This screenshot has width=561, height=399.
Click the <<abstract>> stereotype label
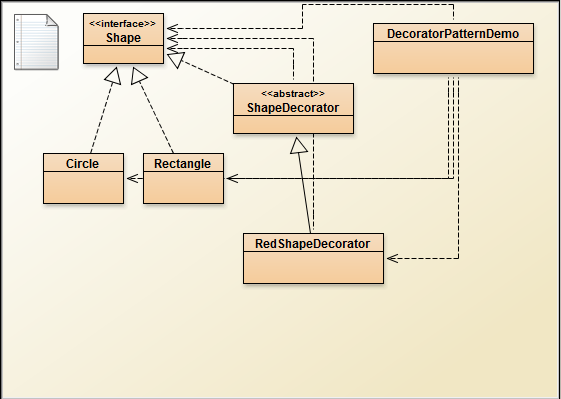(x=293, y=94)
